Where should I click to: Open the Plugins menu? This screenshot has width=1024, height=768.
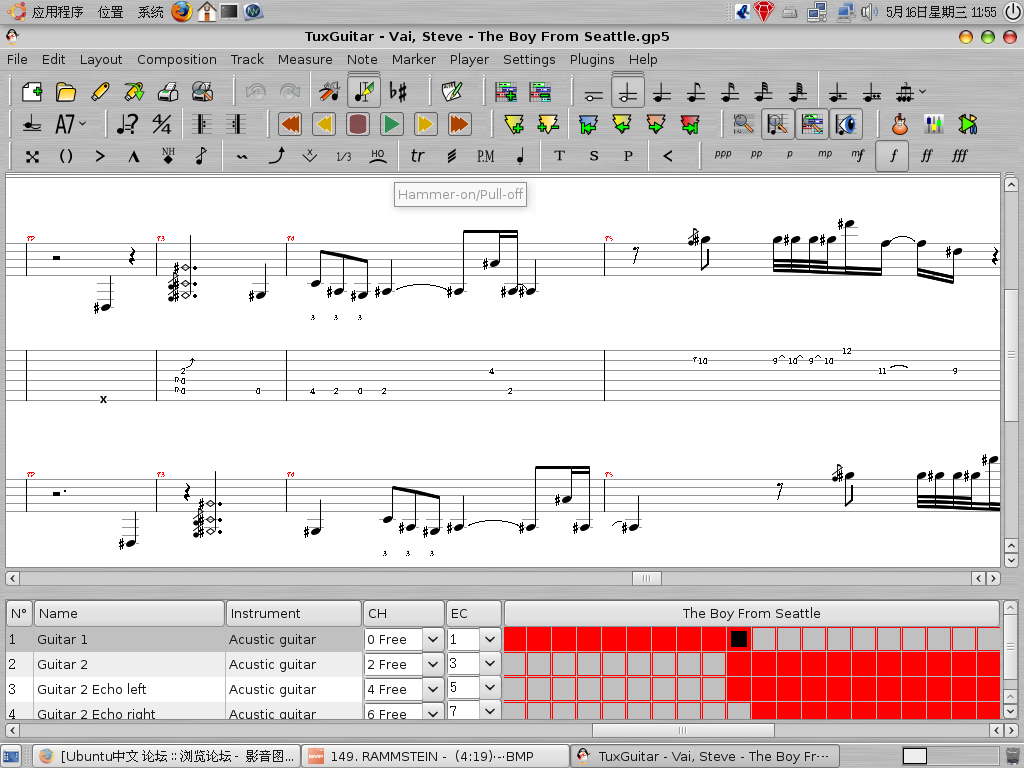tap(592, 59)
